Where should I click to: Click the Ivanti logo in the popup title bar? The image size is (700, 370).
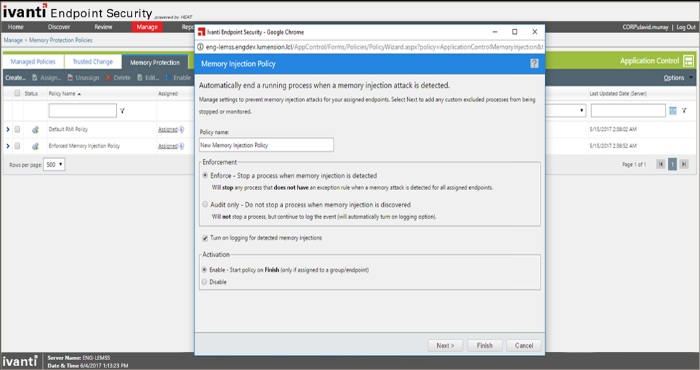coord(201,32)
